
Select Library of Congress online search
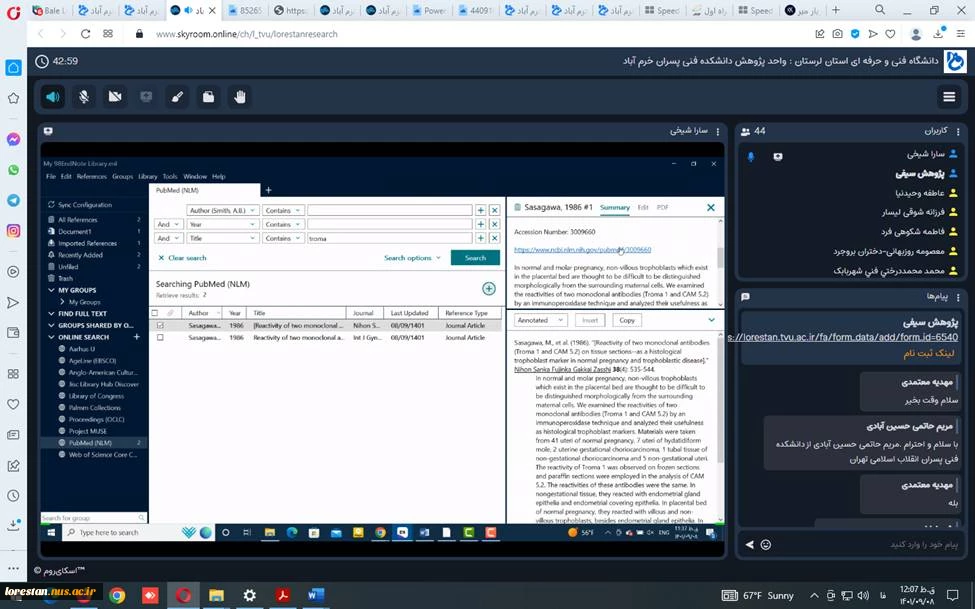click(x=96, y=396)
